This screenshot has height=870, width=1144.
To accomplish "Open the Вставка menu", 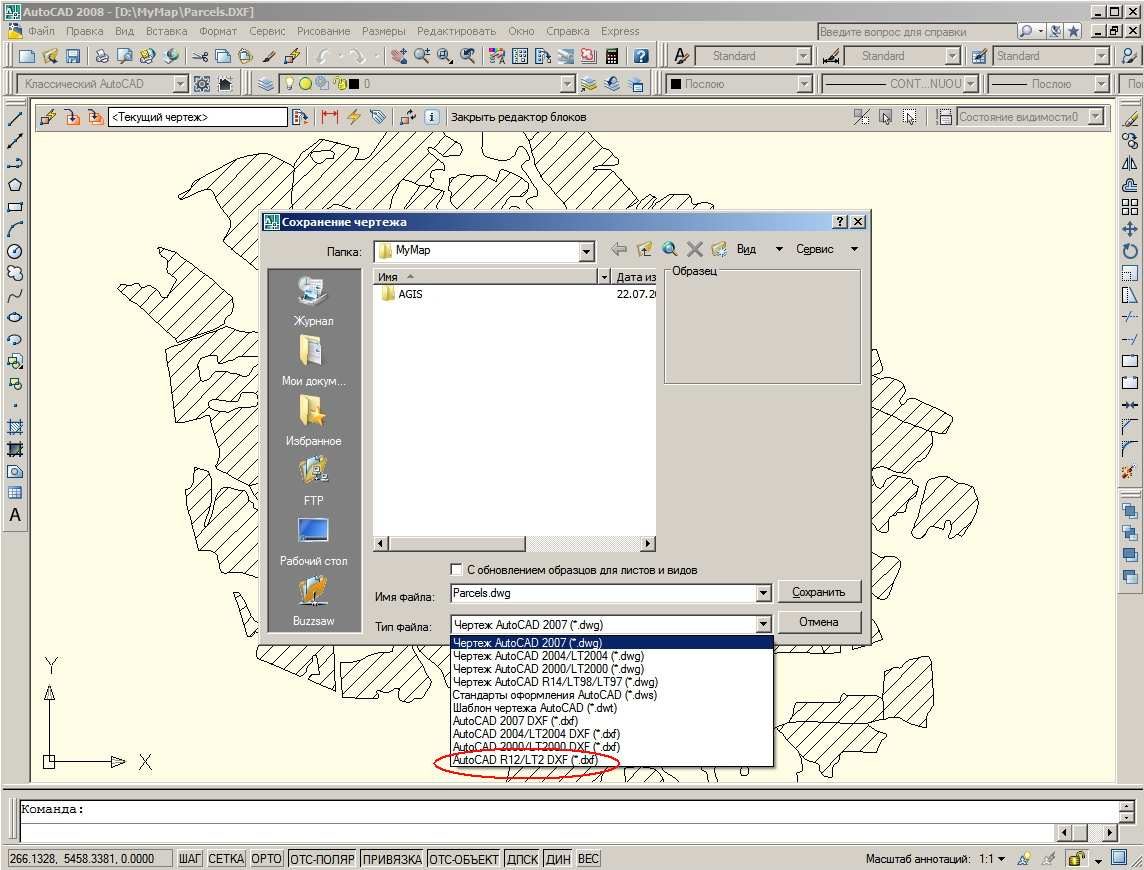I will pos(166,31).
